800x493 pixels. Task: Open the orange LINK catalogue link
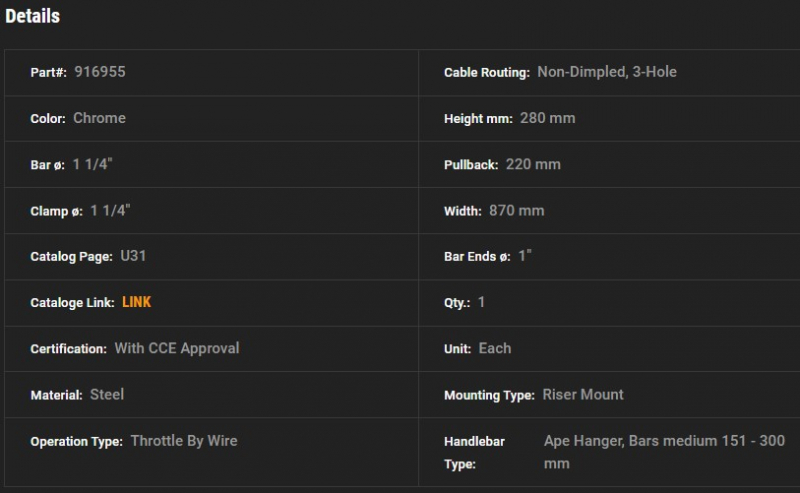tap(136, 302)
